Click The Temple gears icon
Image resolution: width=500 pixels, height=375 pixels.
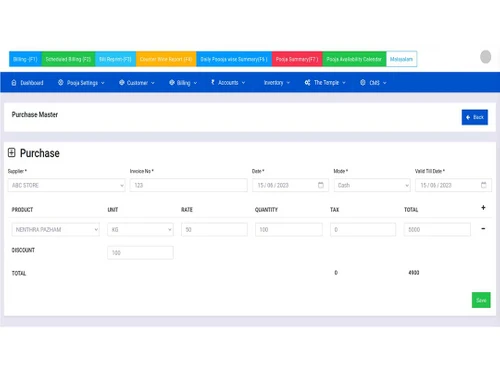[x=307, y=82]
